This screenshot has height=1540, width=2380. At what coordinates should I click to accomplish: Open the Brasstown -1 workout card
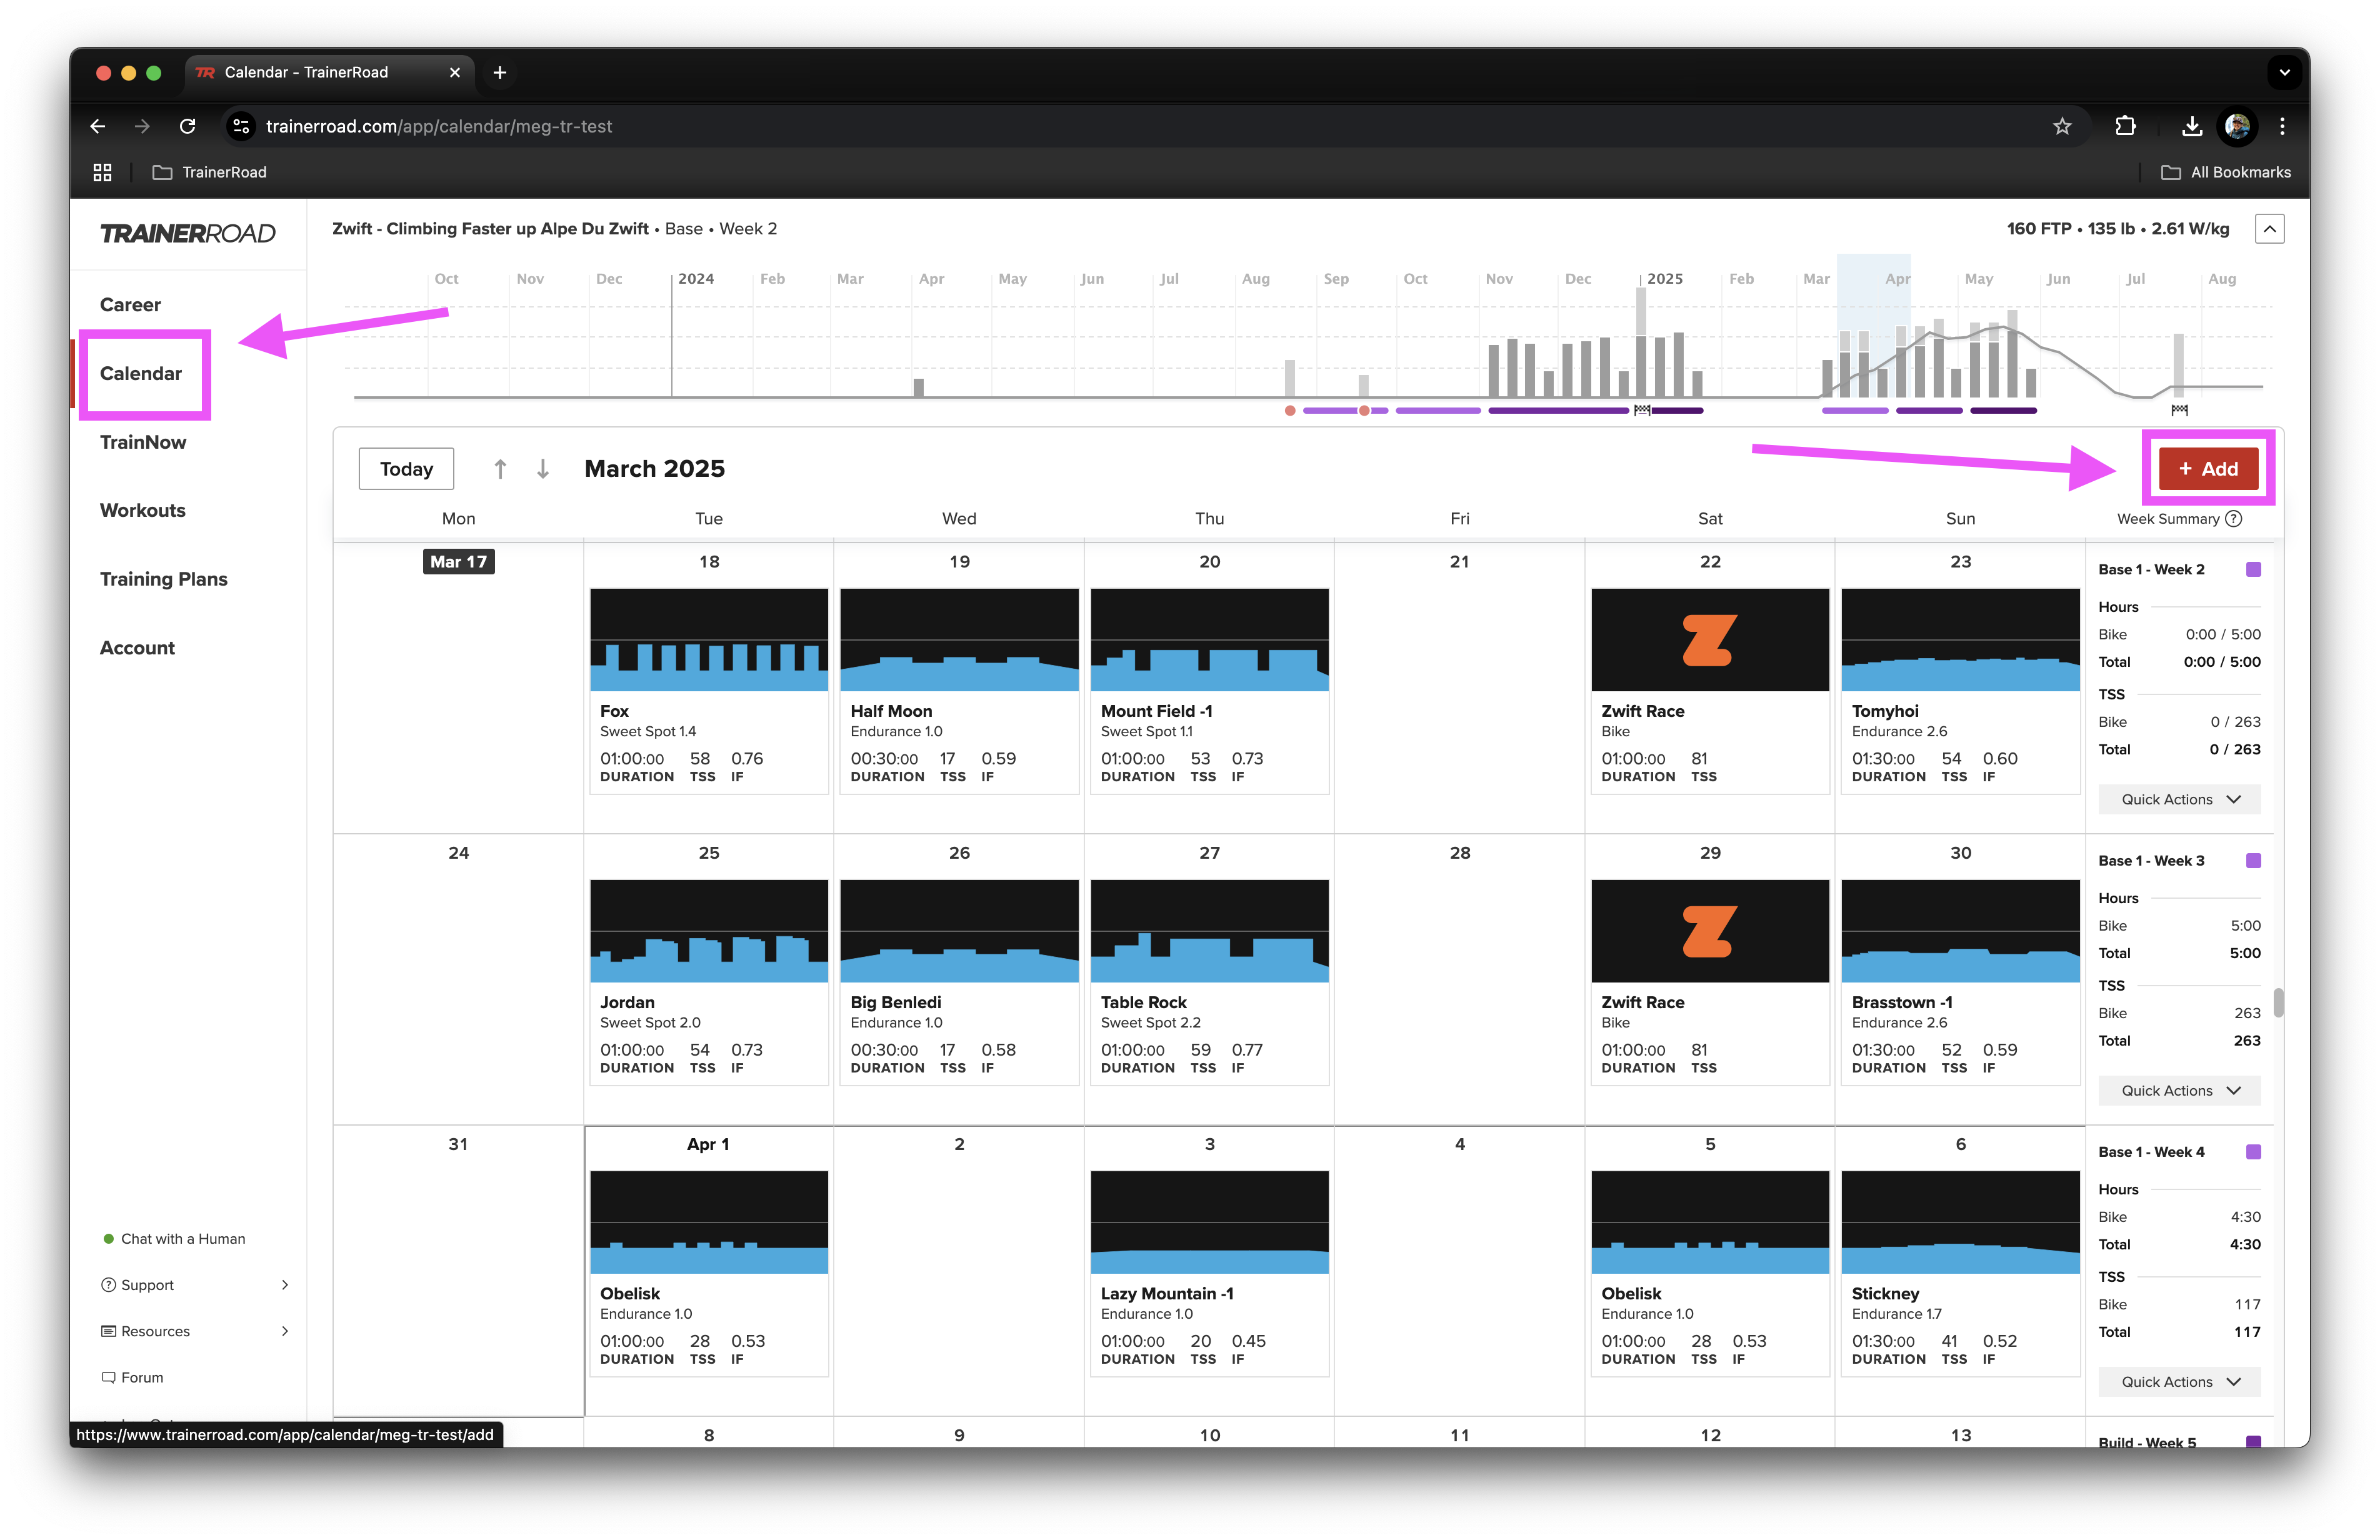[x=1960, y=982]
